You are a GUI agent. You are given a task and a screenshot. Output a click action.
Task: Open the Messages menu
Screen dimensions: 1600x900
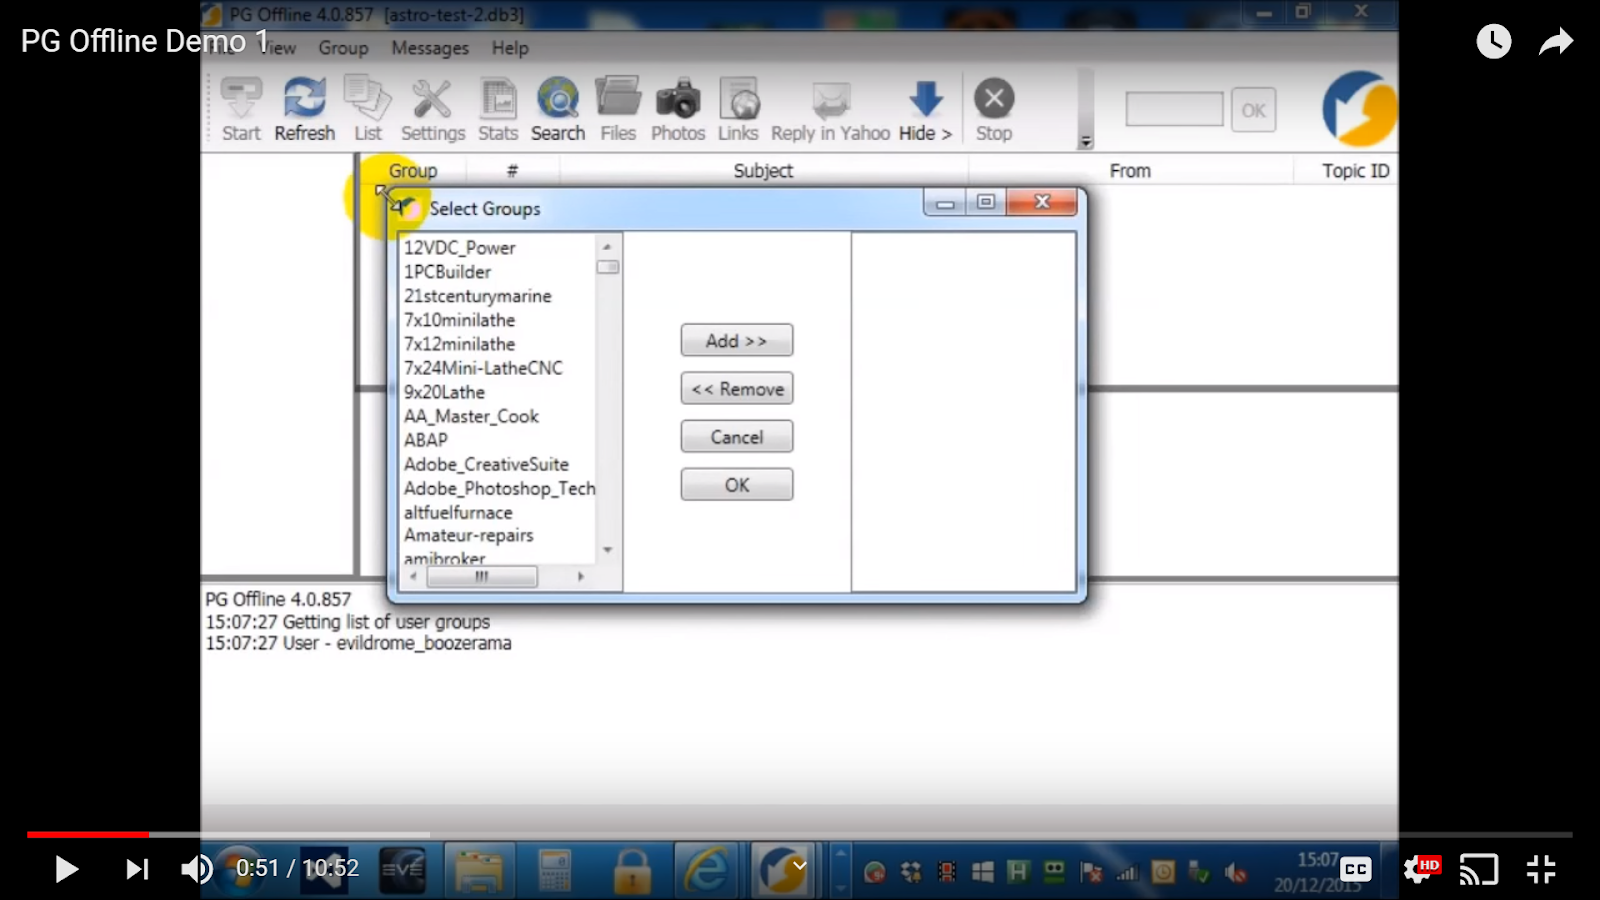tap(430, 48)
